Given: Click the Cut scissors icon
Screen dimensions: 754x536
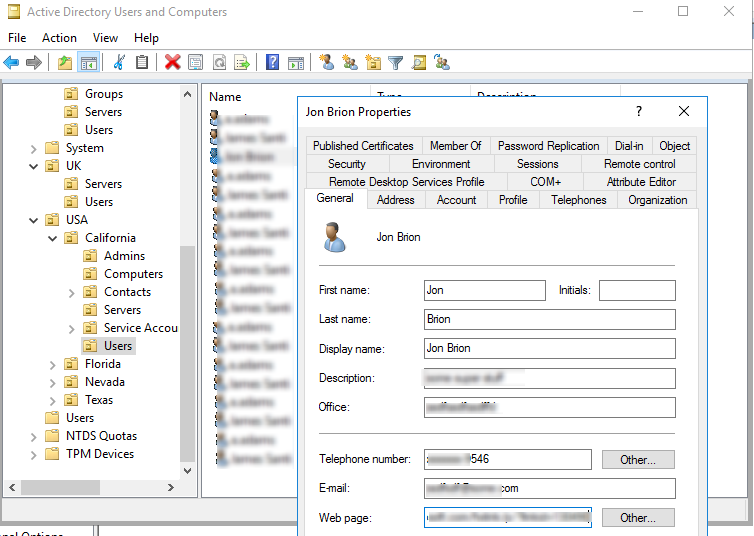Looking at the screenshot, I should click(x=119, y=62).
